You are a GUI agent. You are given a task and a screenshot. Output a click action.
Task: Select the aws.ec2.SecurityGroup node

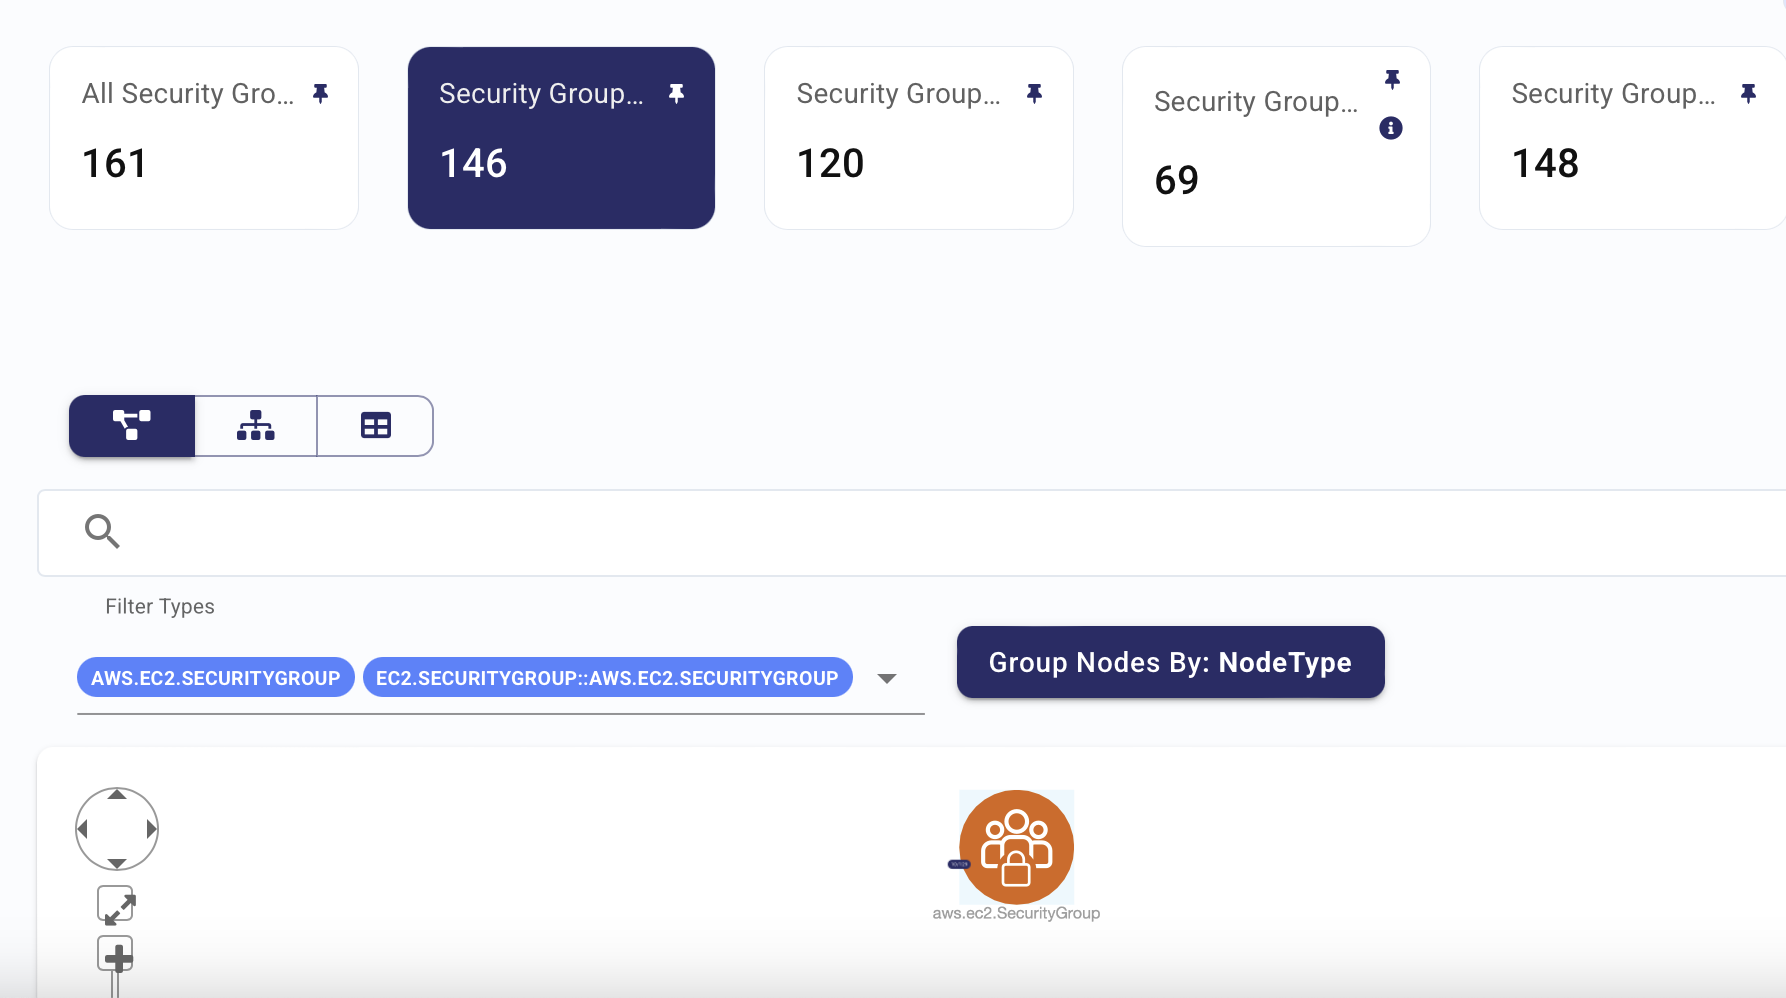(1016, 847)
